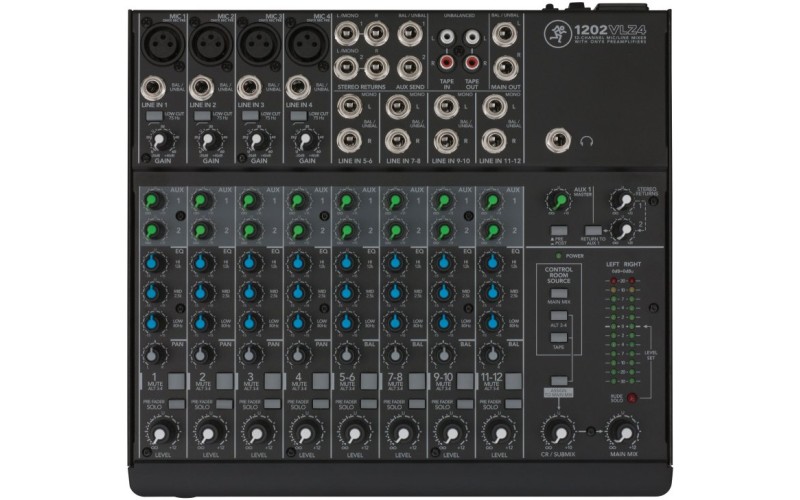Push the ASSIGN TO MAIN MIX button
Screen dimensions: 800x500
pos(559,381)
